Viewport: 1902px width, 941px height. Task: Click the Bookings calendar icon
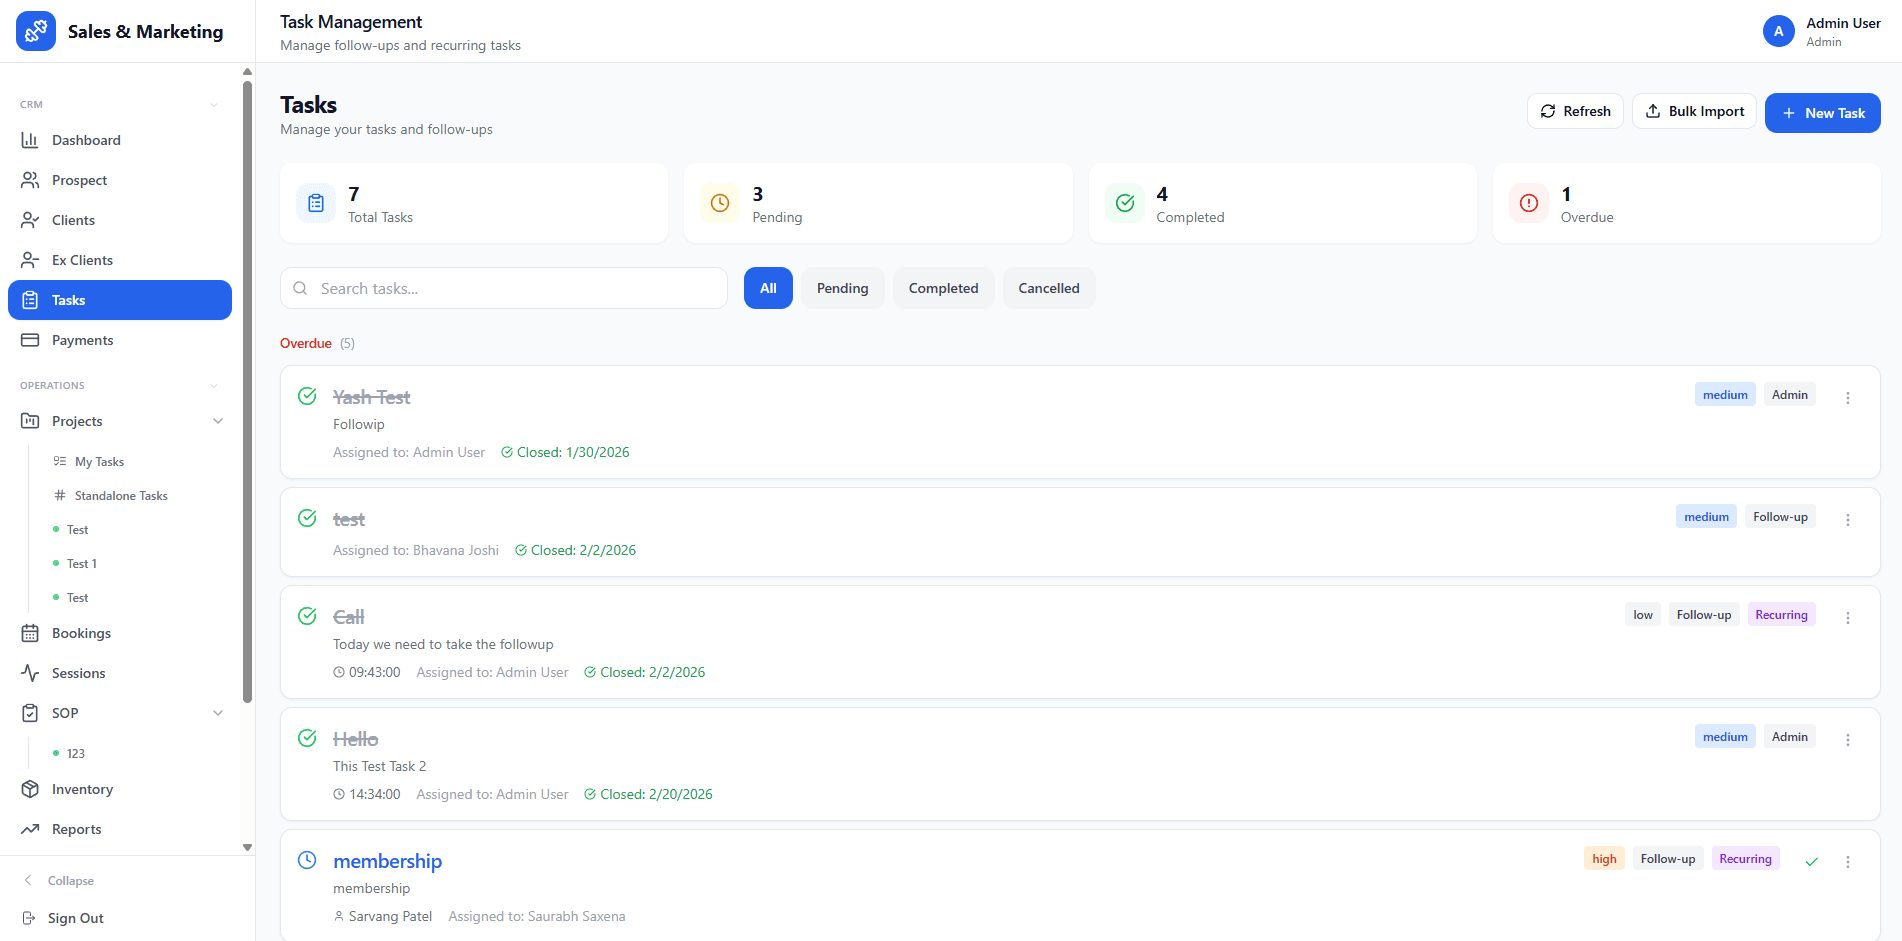coord(30,633)
